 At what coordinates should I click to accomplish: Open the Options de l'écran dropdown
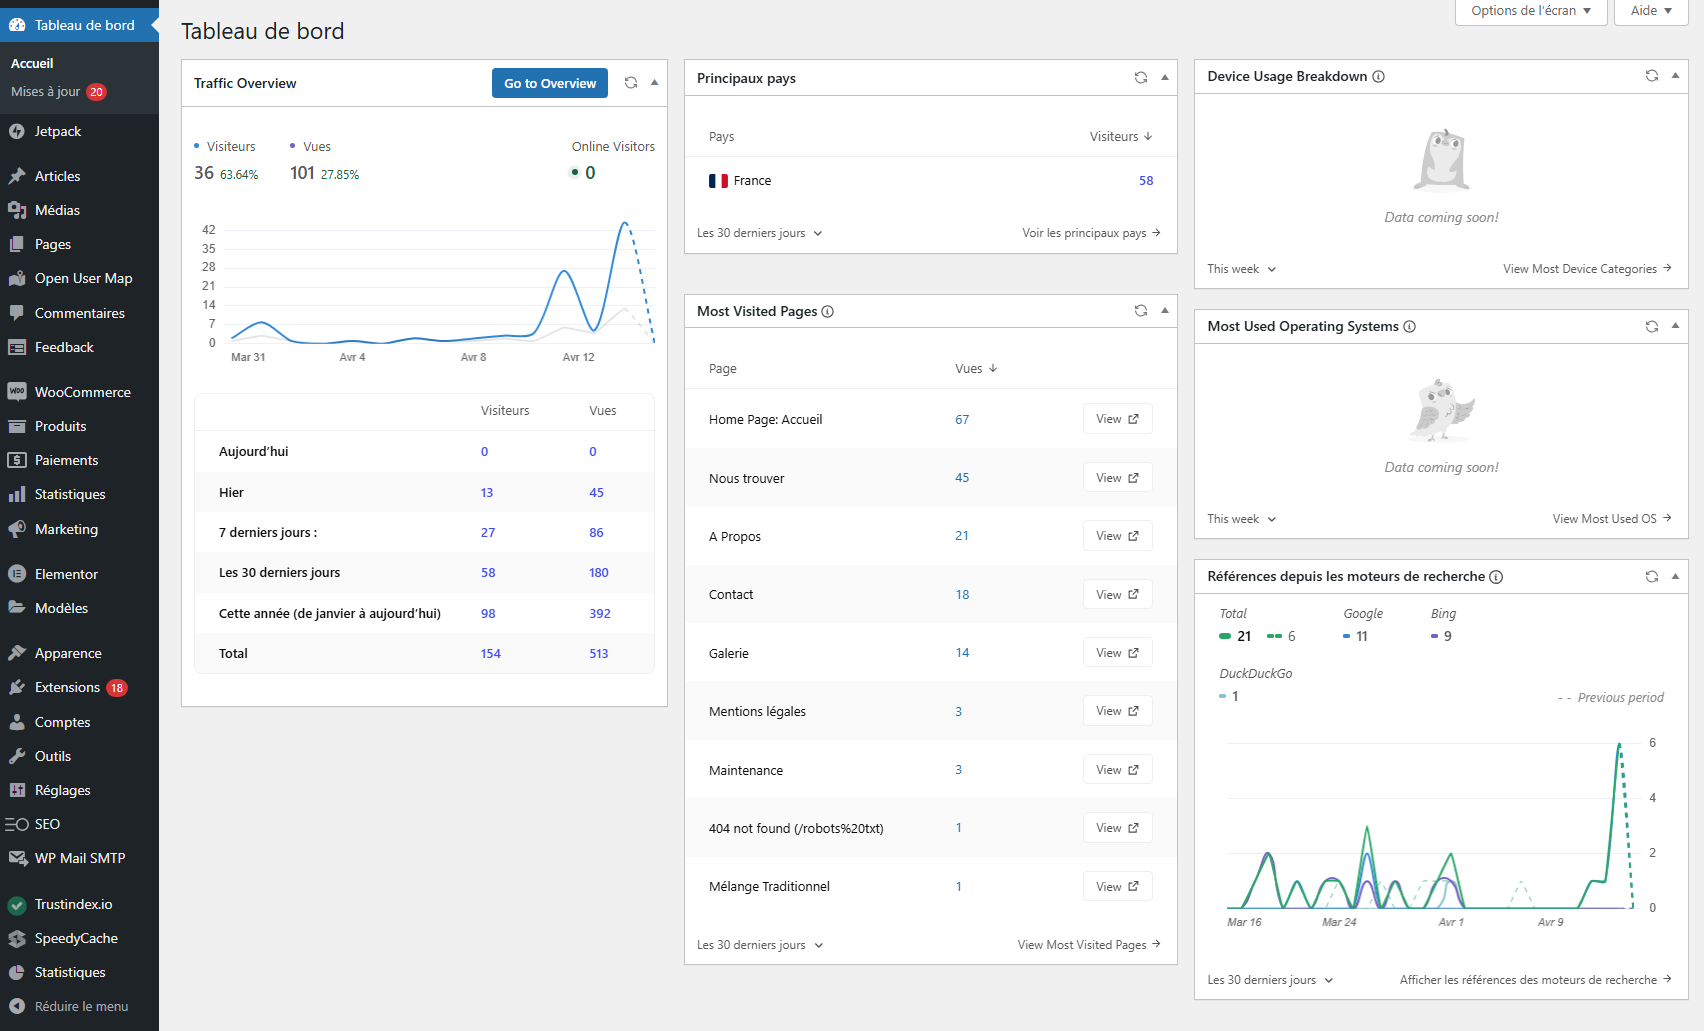coord(1530,11)
